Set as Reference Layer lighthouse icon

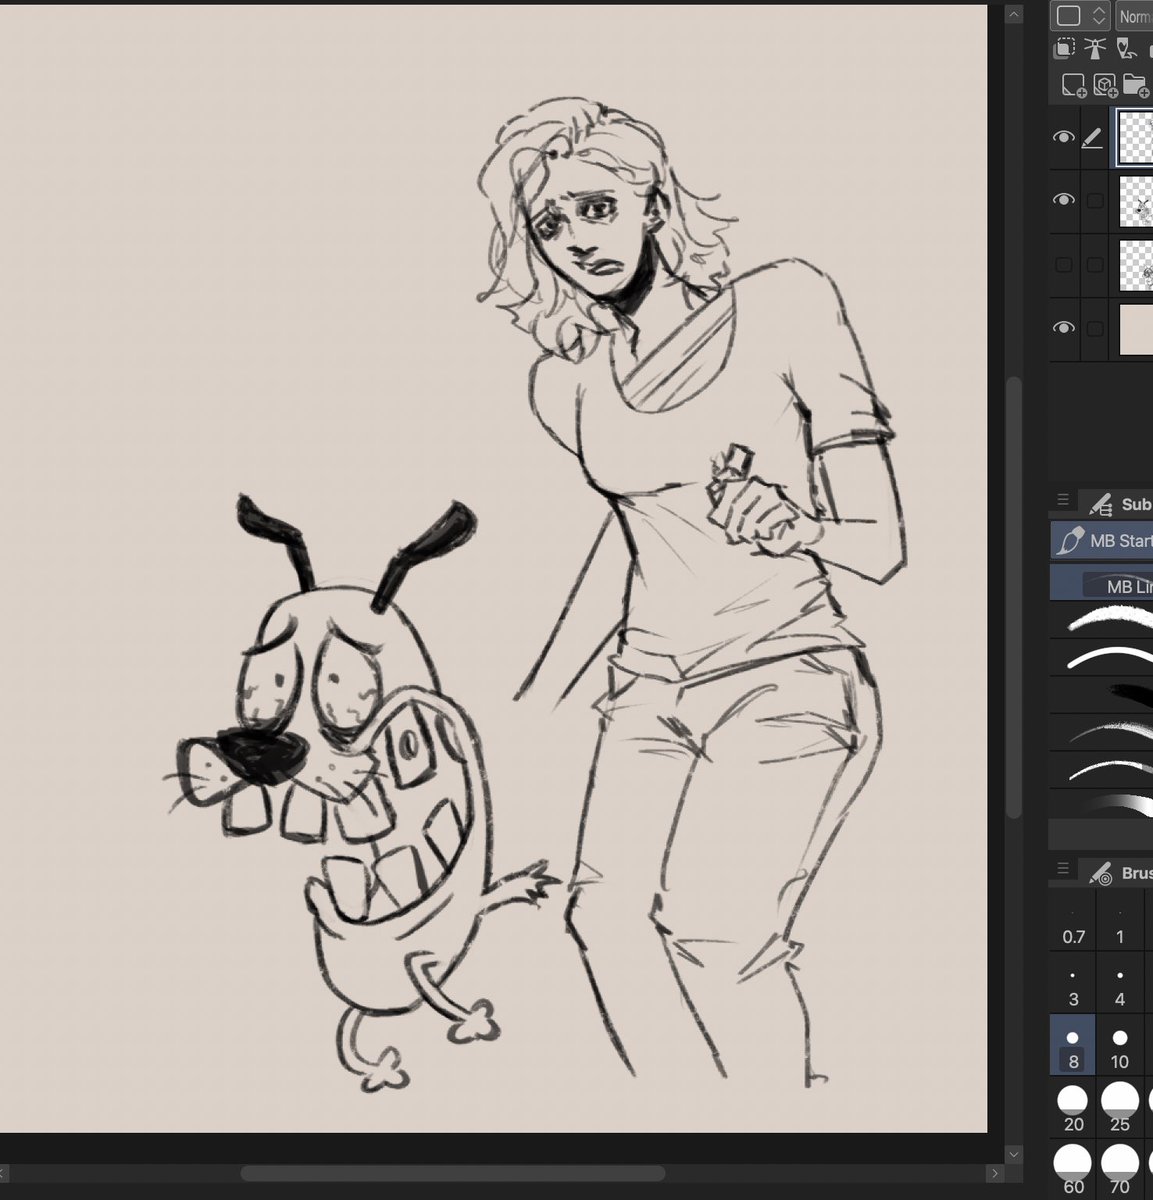click(1096, 47)
